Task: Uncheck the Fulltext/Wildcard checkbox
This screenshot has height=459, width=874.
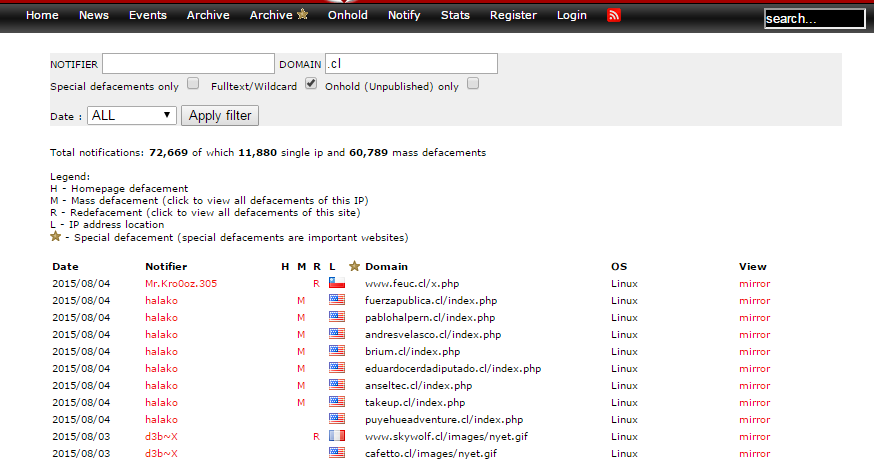Action: click(x=311, y=84)
